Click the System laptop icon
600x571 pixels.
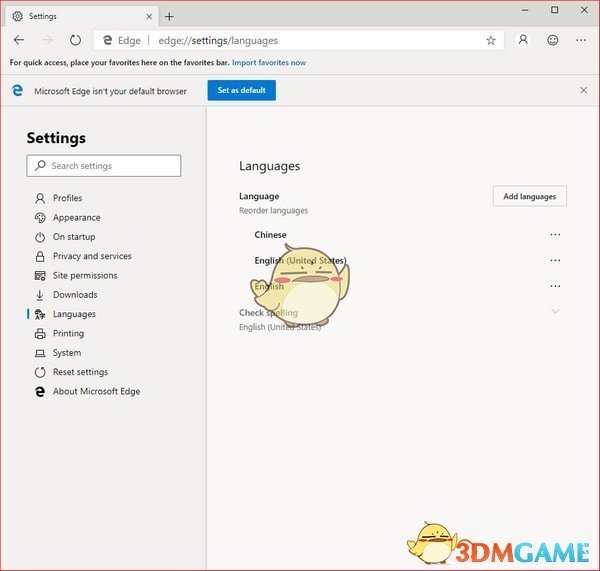40,353
